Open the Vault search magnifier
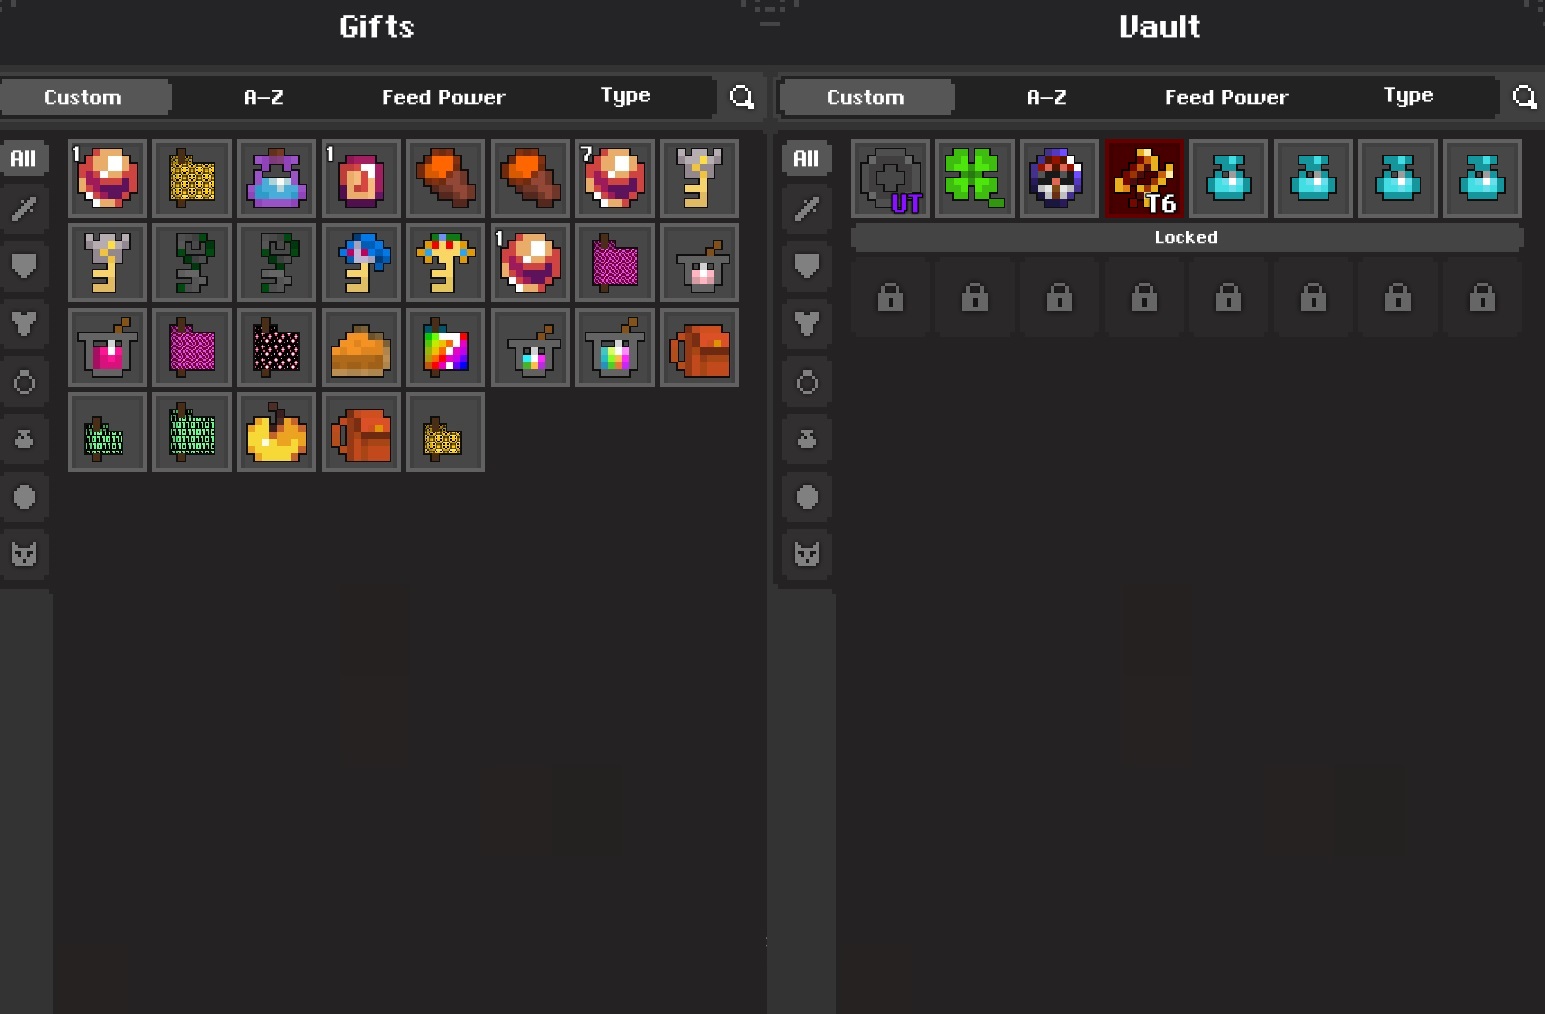This screenshot has width=1545, height=1014. pos(1524,97)
